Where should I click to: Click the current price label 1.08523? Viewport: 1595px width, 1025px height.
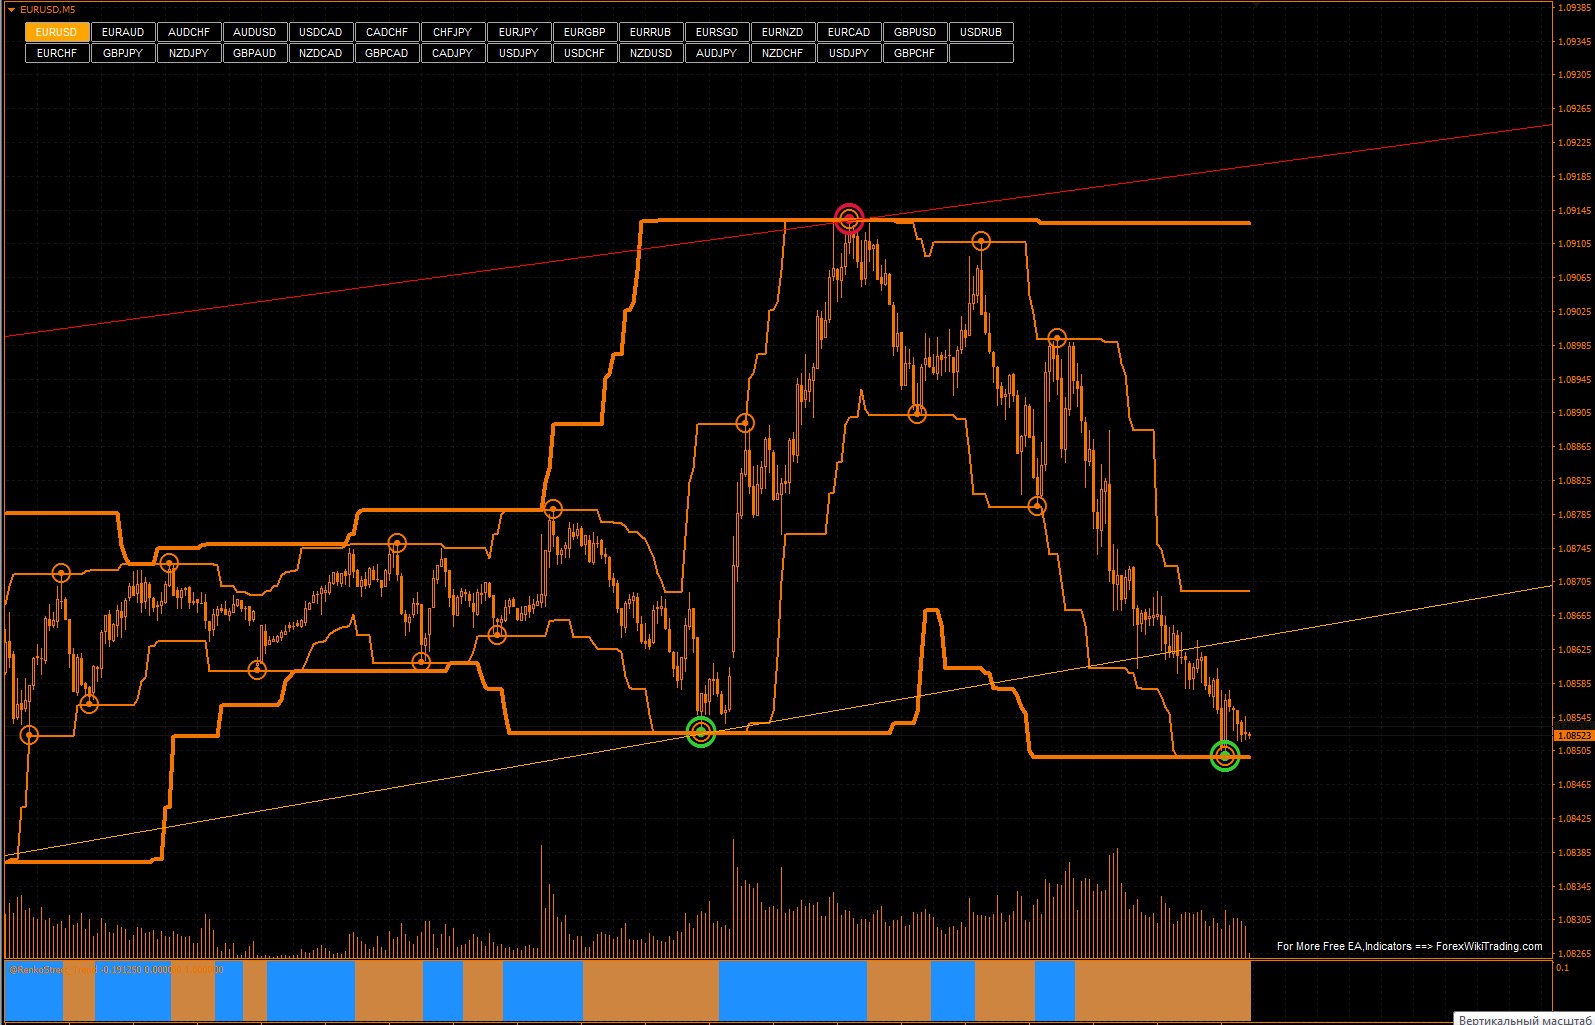coord(1572,735)
